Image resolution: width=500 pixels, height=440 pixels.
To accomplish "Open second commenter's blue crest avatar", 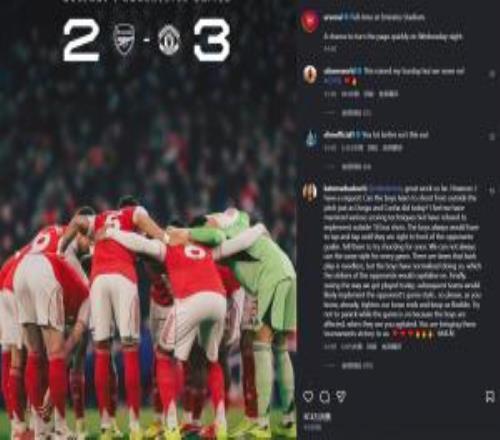I will click(311, 138).
